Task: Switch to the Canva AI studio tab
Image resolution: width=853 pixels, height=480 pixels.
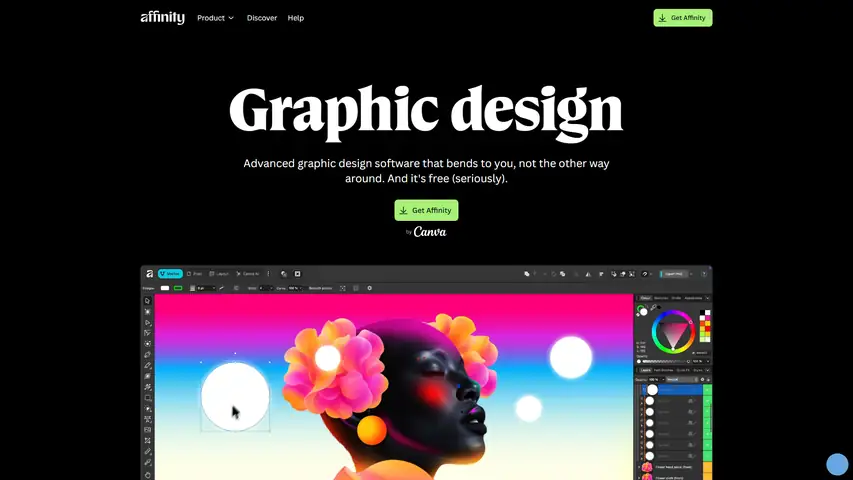Action: click(x=248, y=274)
